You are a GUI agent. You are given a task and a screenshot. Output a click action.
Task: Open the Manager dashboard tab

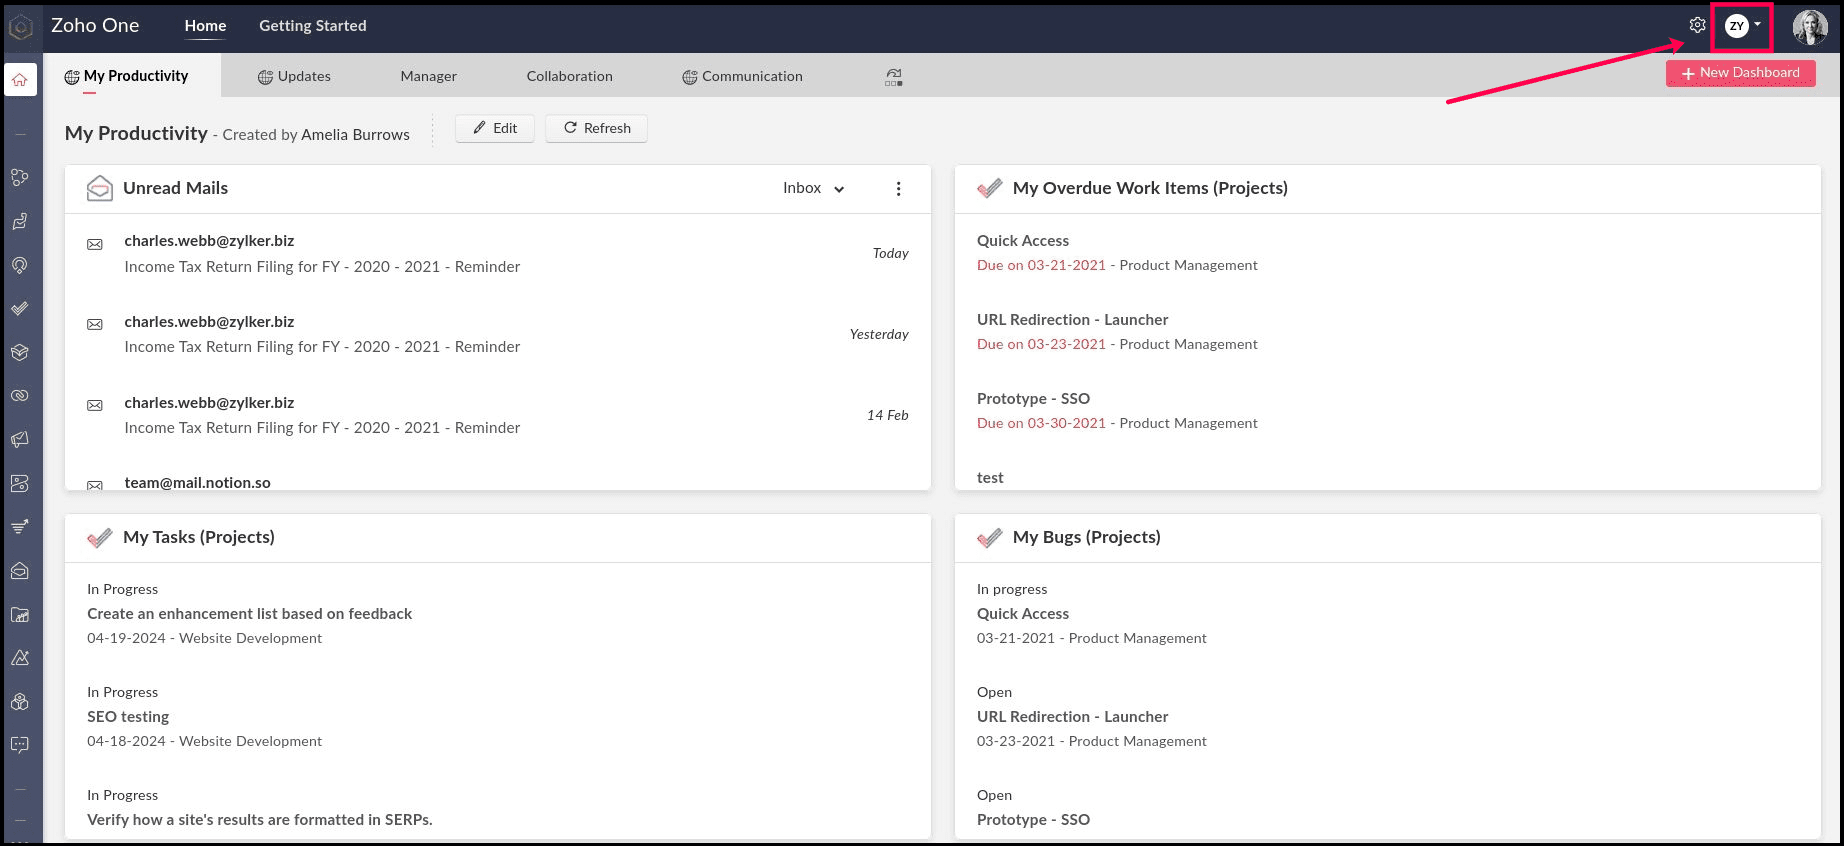coord(429,76)
